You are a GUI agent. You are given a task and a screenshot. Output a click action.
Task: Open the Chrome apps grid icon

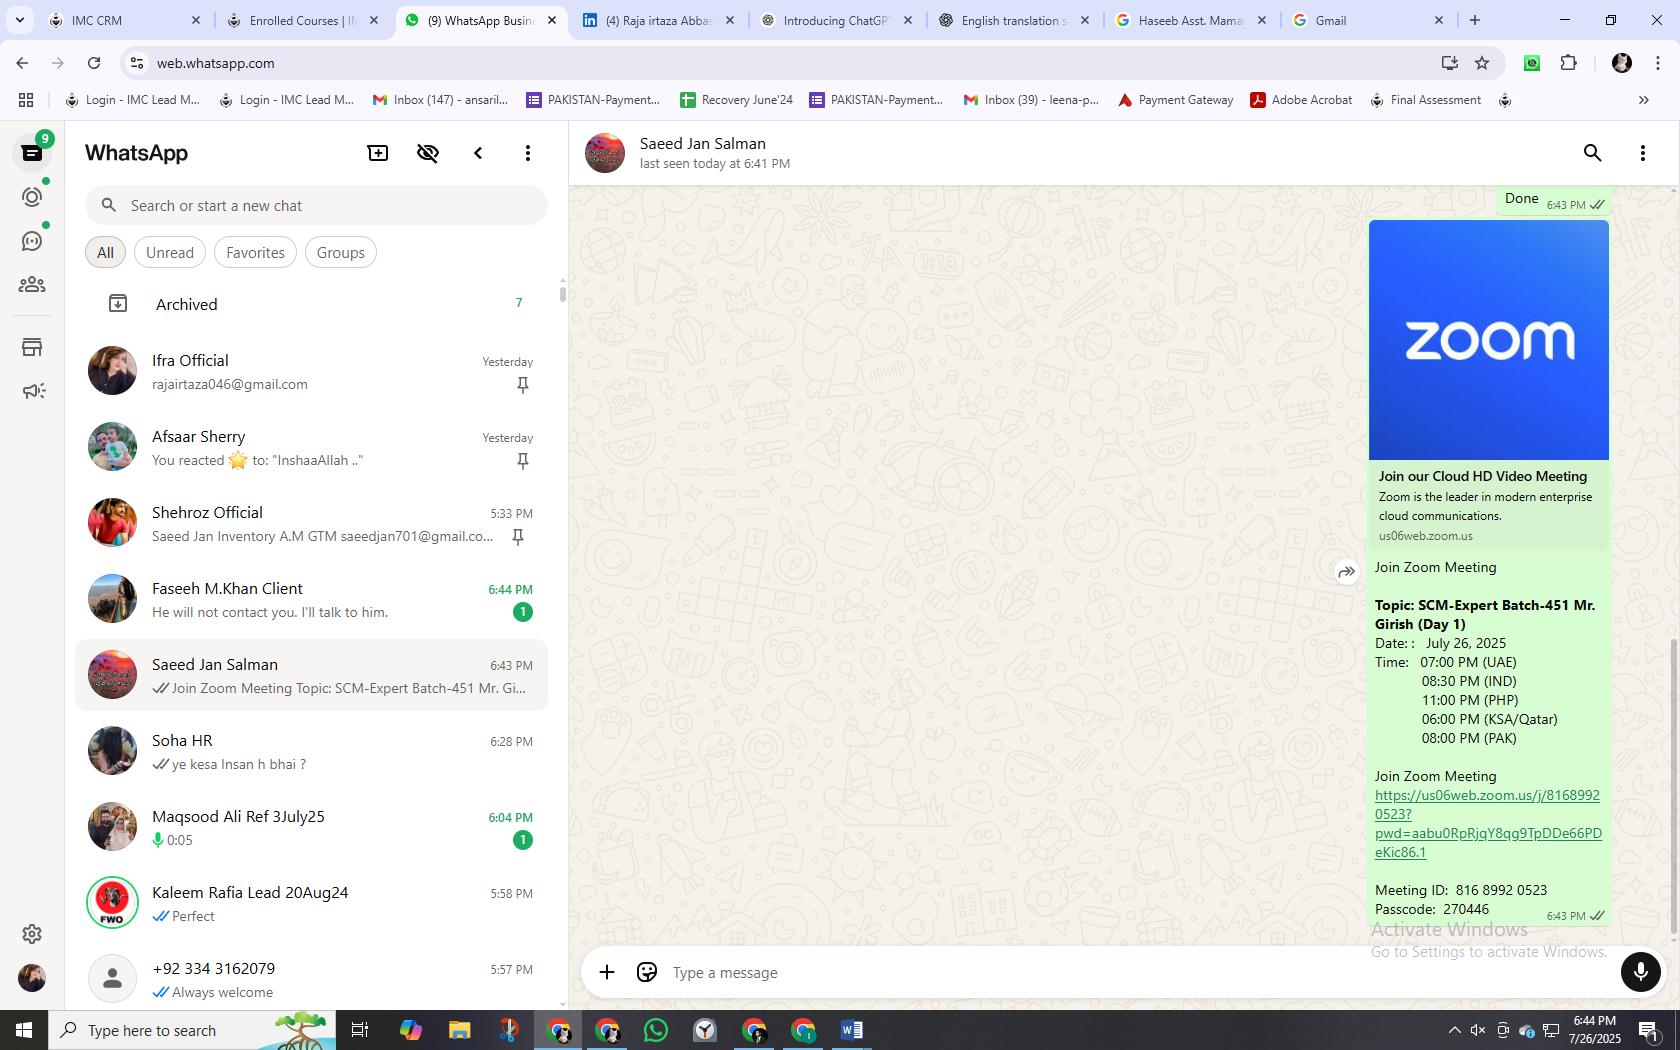coord(26,100)
